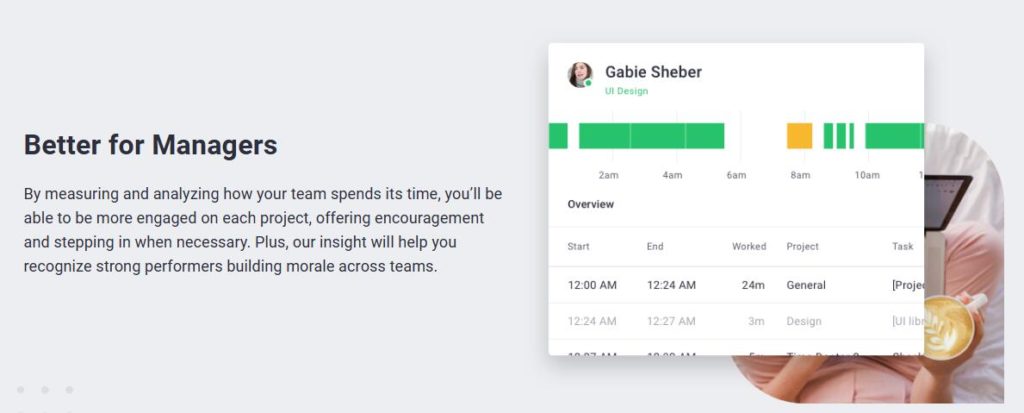This screenshot has height=413, width=1024.
Task: Select the 12:24 AM Design time entry row
Action: (x=735, y=321)
